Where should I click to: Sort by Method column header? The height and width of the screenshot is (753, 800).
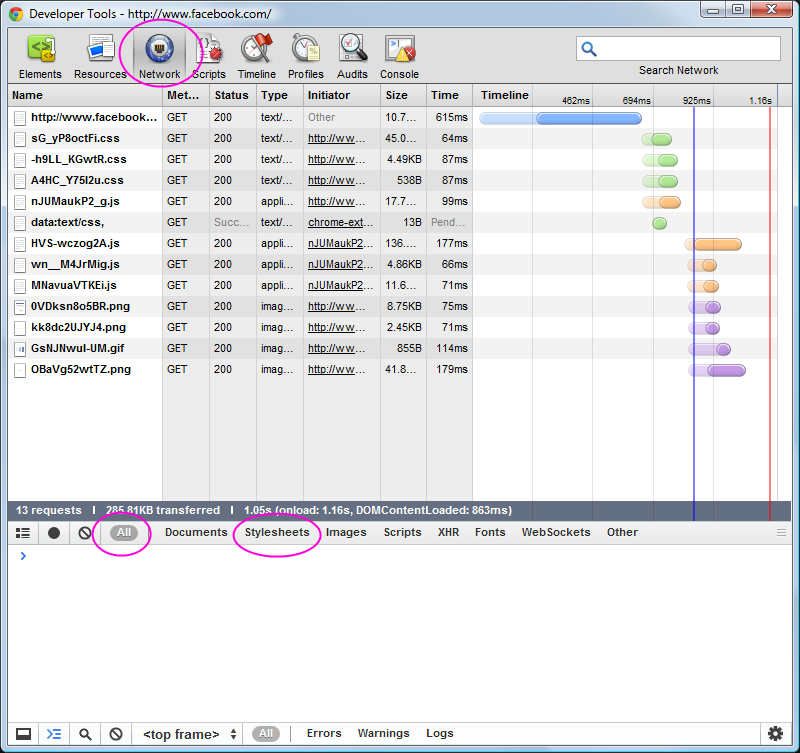186,95
